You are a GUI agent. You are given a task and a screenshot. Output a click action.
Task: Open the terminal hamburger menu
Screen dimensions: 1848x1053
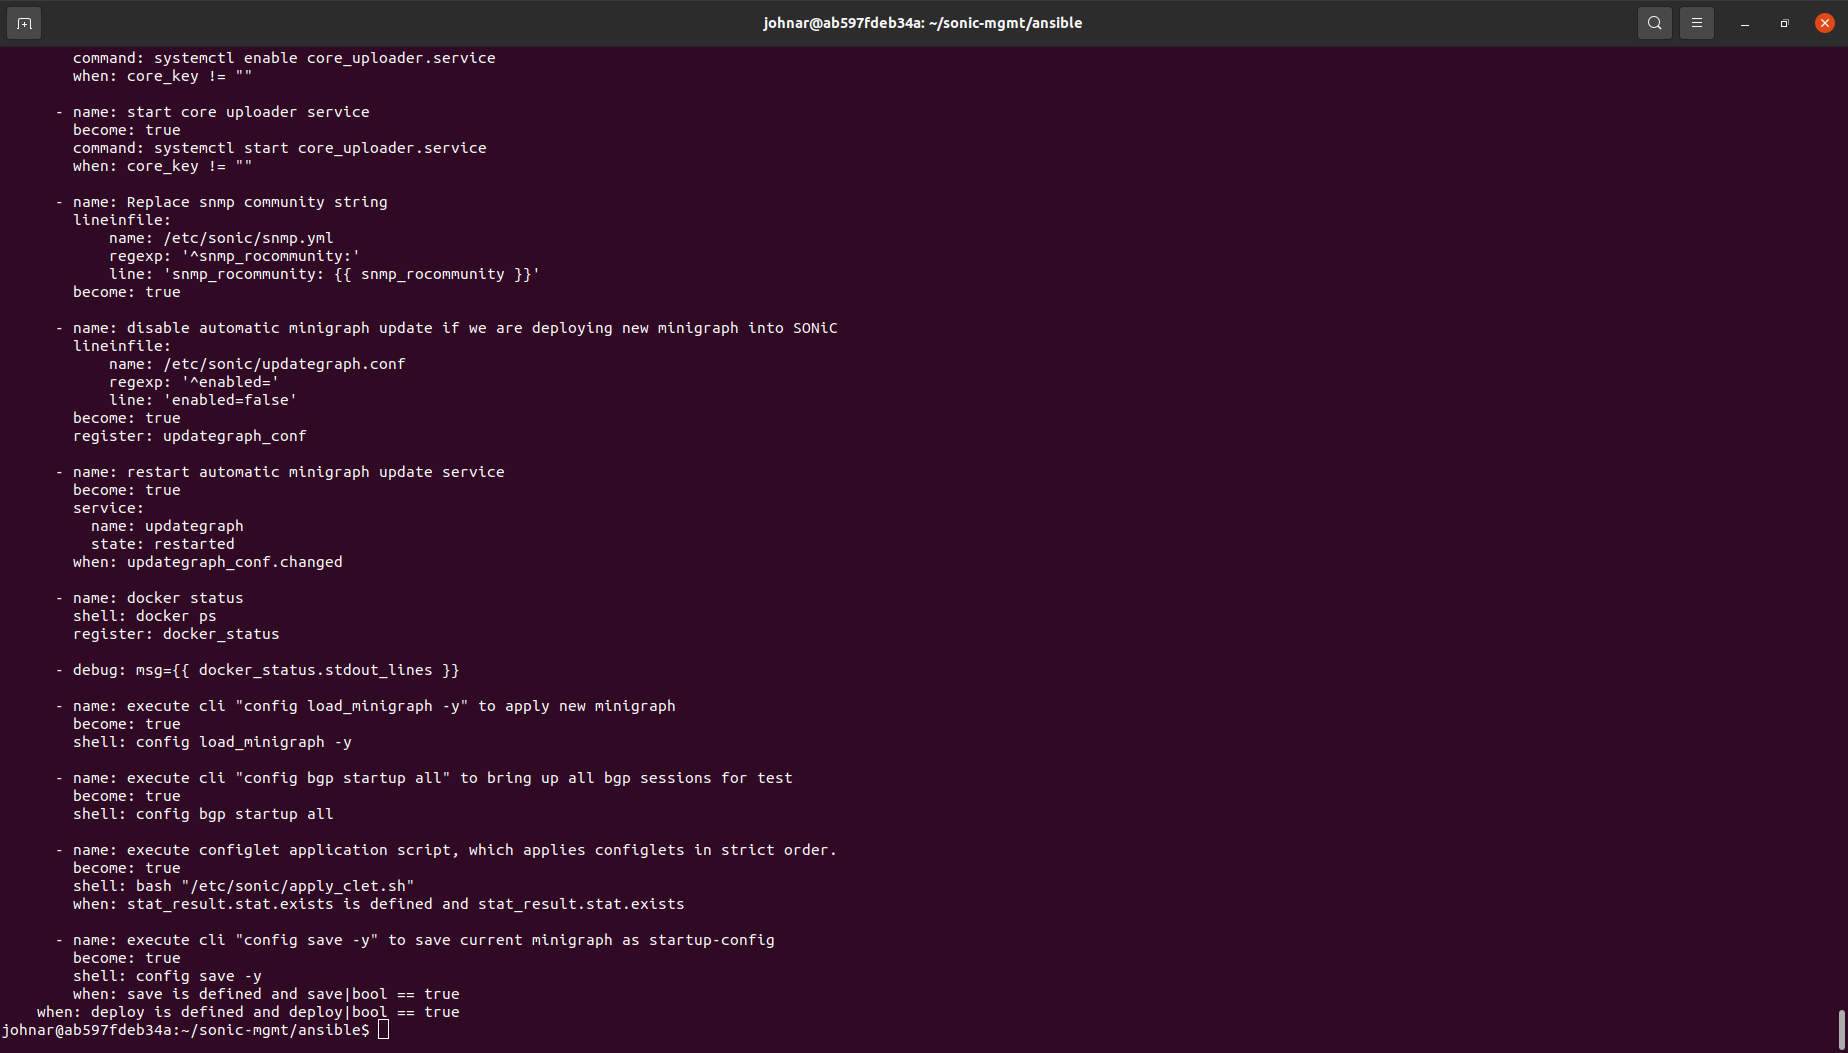click(x=1697, y=23)
